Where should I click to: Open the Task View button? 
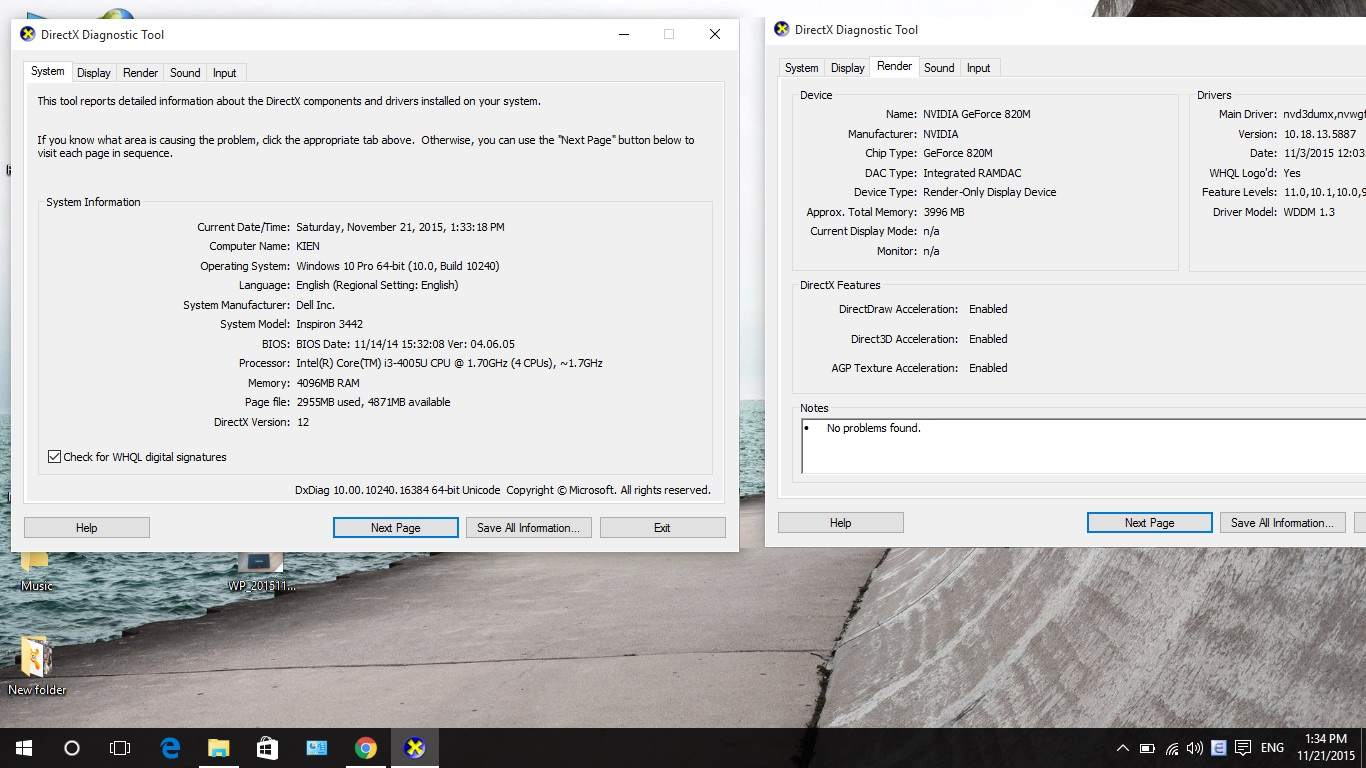(120, 747)
